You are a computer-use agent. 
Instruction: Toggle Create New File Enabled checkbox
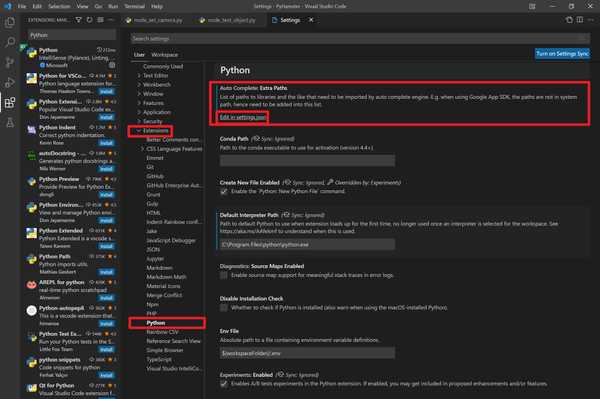(x=224, y=192)
